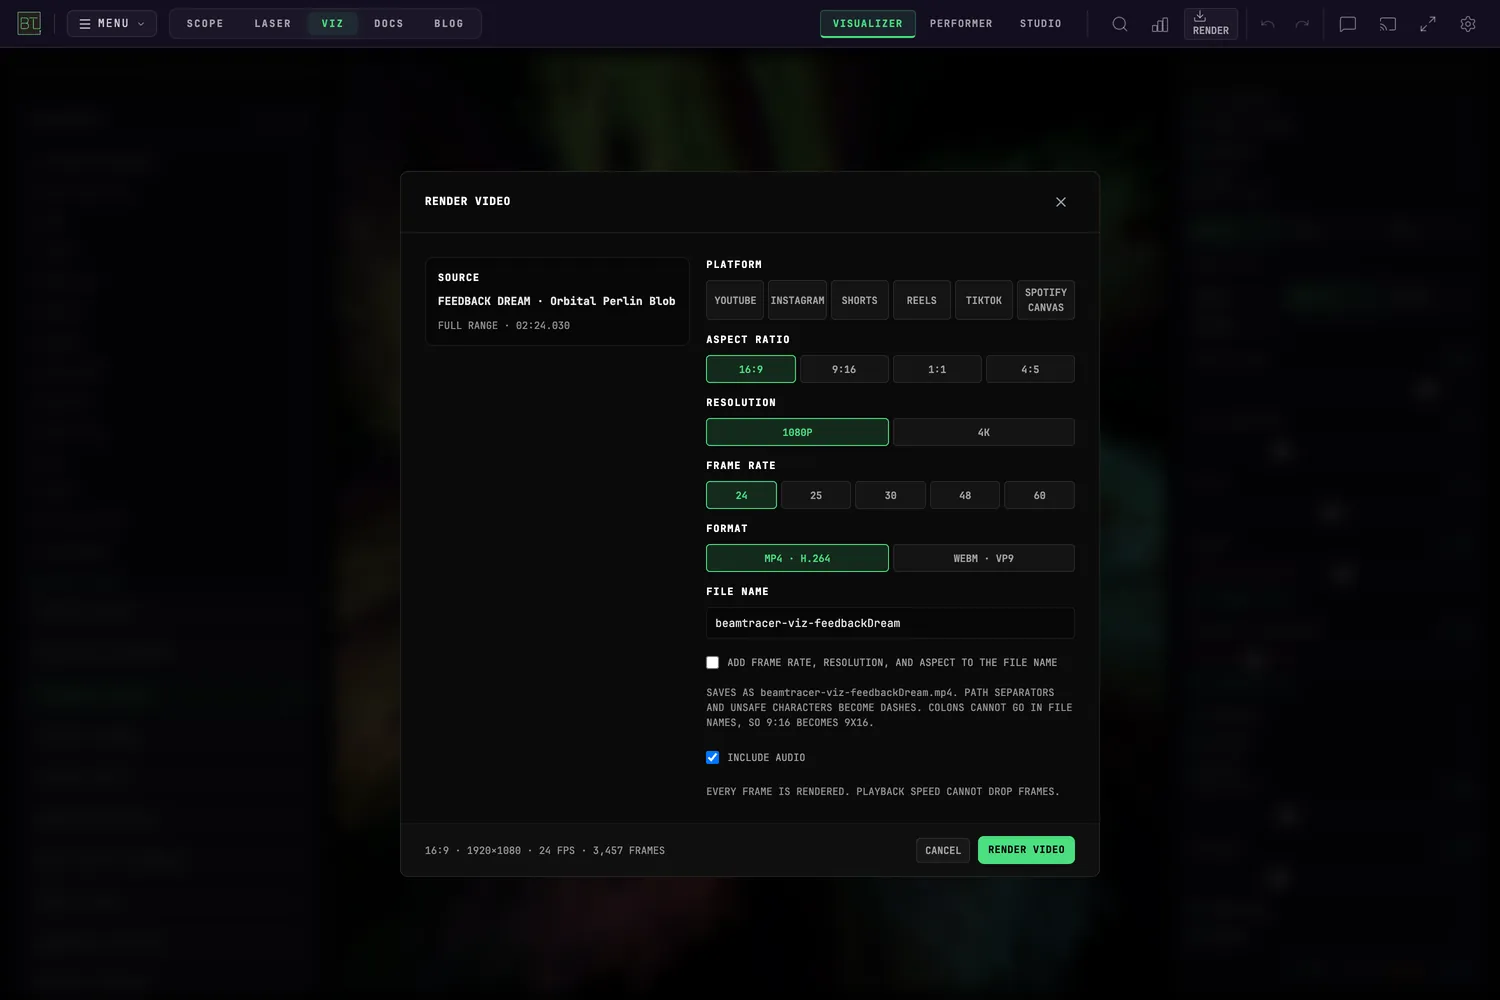Open the Blog tab
Viewport: 1500px width, 1000px height.
tap(449, 24)
